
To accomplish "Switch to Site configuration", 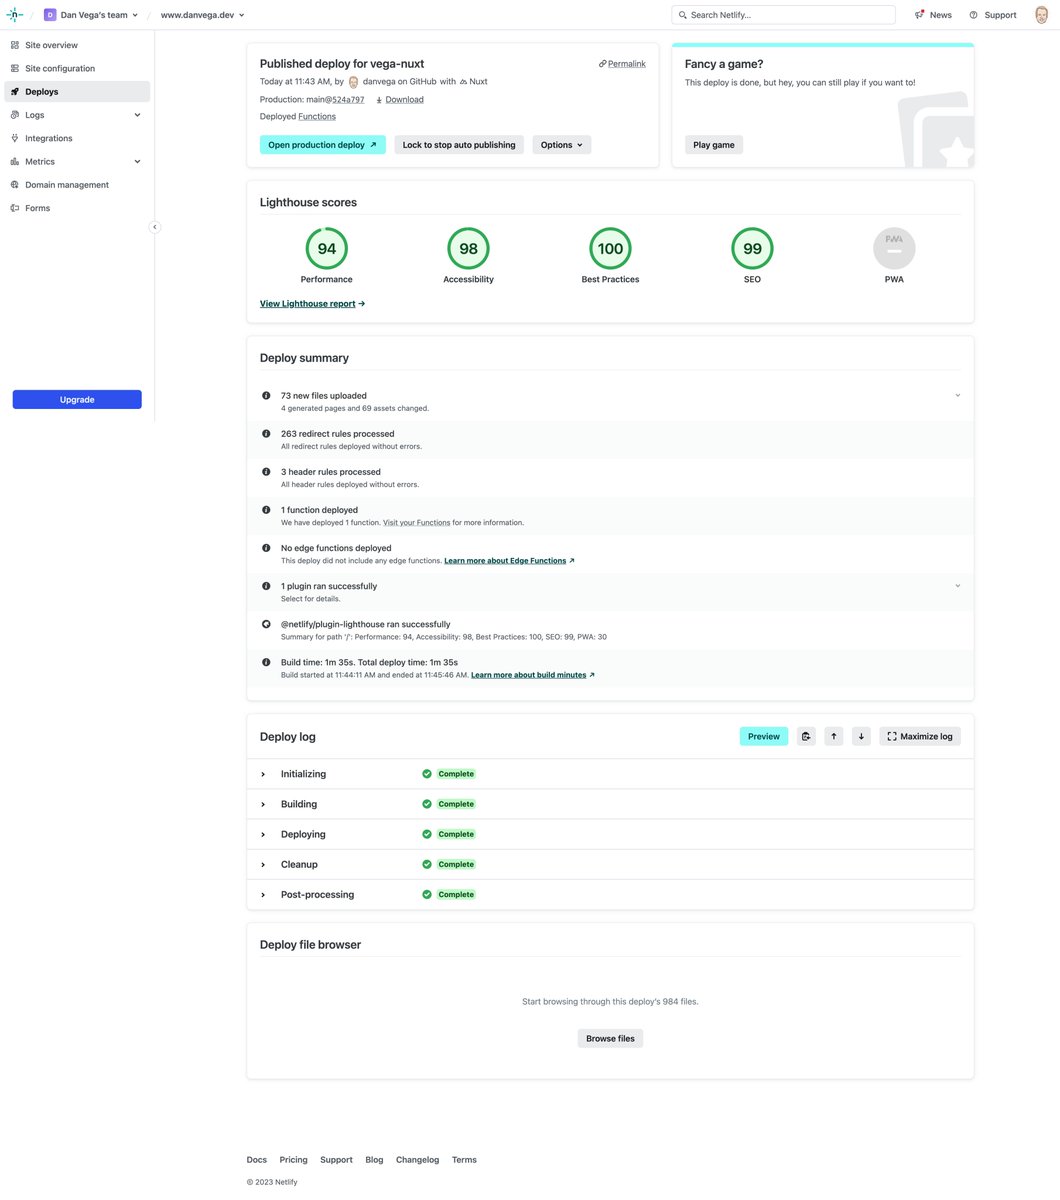I will click(x=59, y=68).
